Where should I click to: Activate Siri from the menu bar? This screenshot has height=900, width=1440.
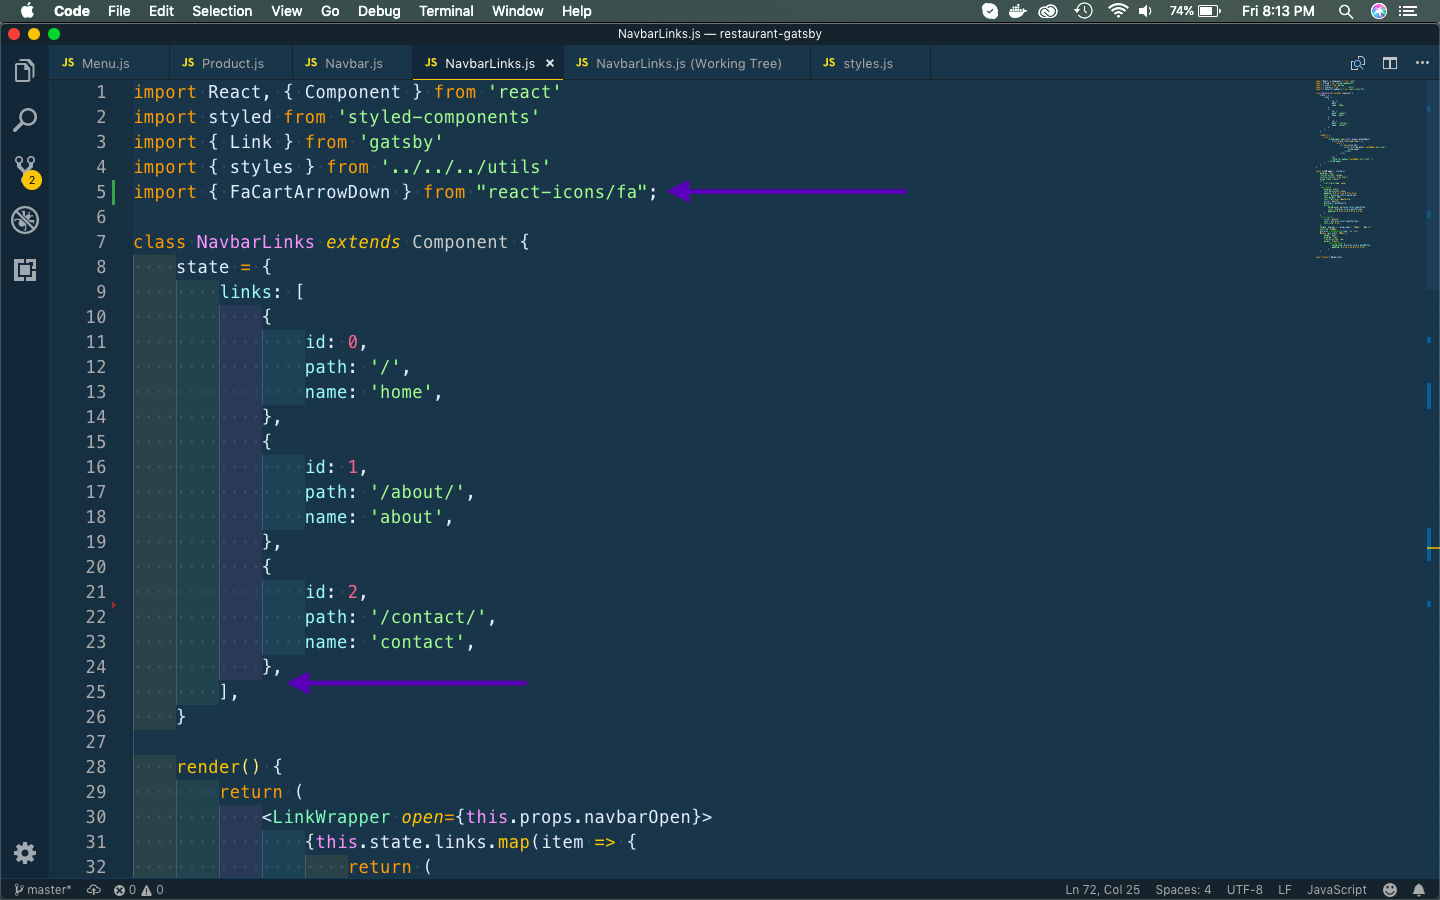[1379, 11]
